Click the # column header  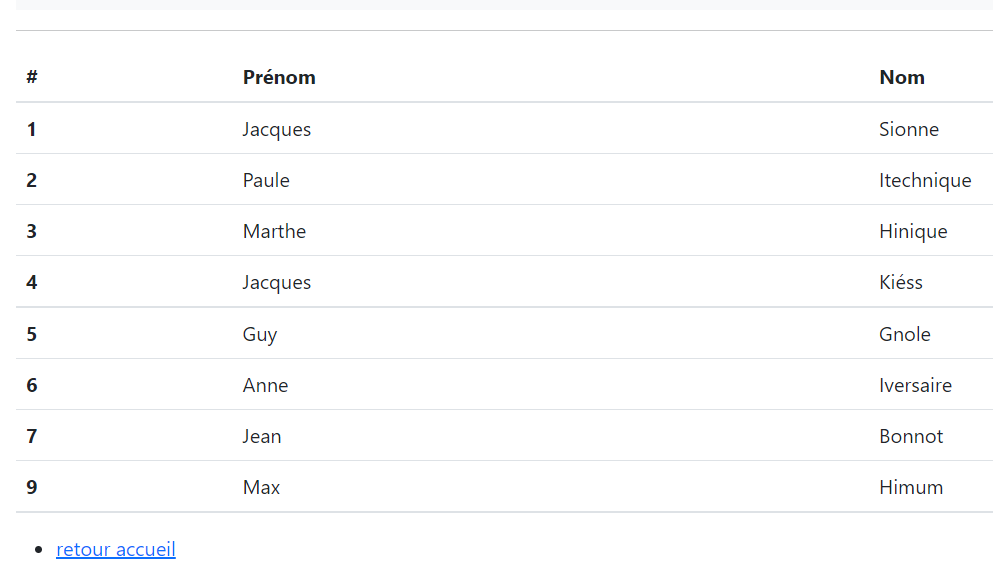tap(32, 77)
